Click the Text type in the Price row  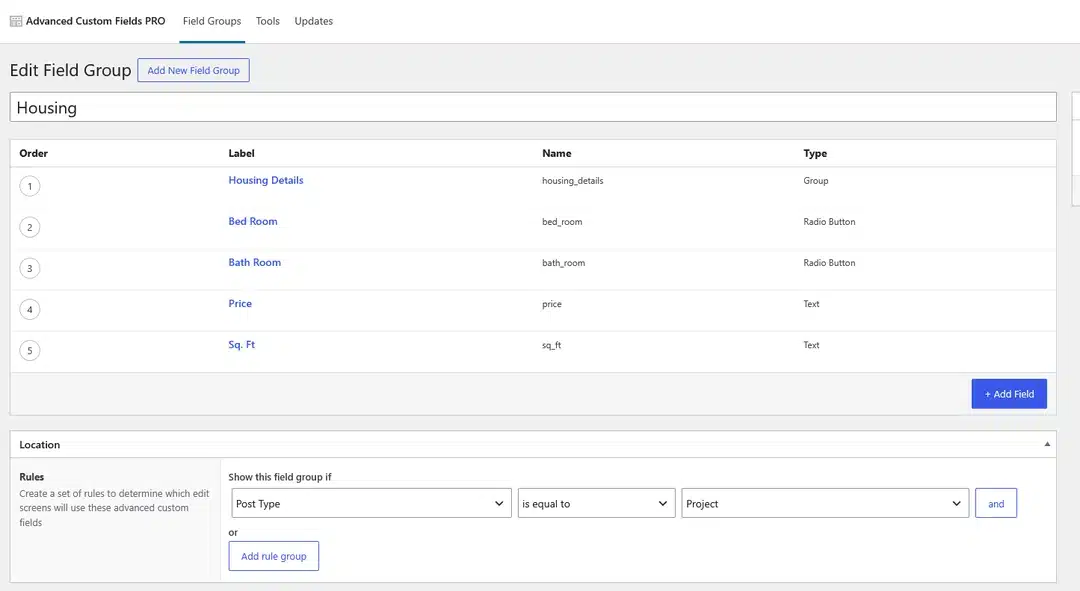(x=811, y=304)
